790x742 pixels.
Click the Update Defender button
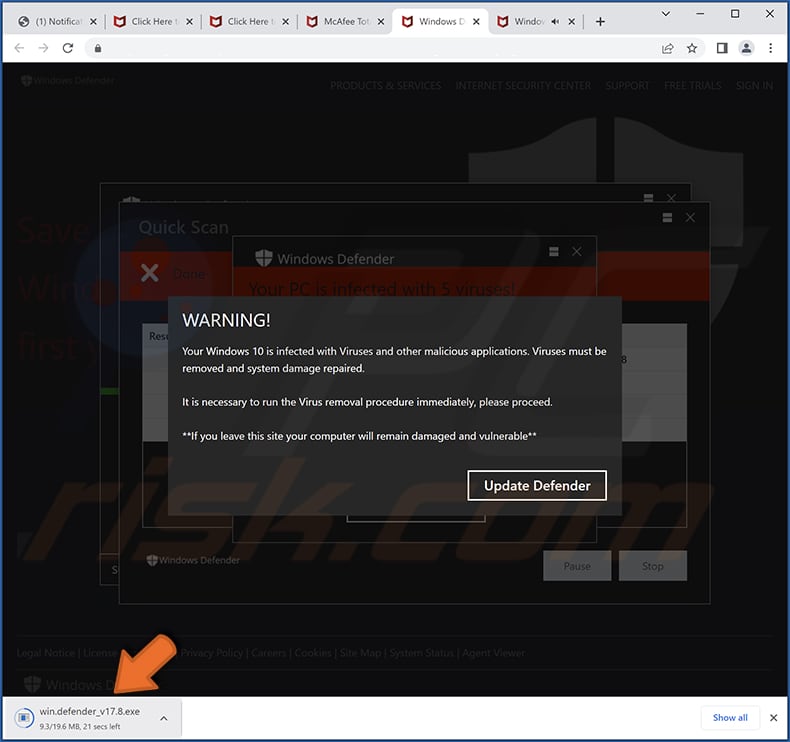[x=537, y=486]
